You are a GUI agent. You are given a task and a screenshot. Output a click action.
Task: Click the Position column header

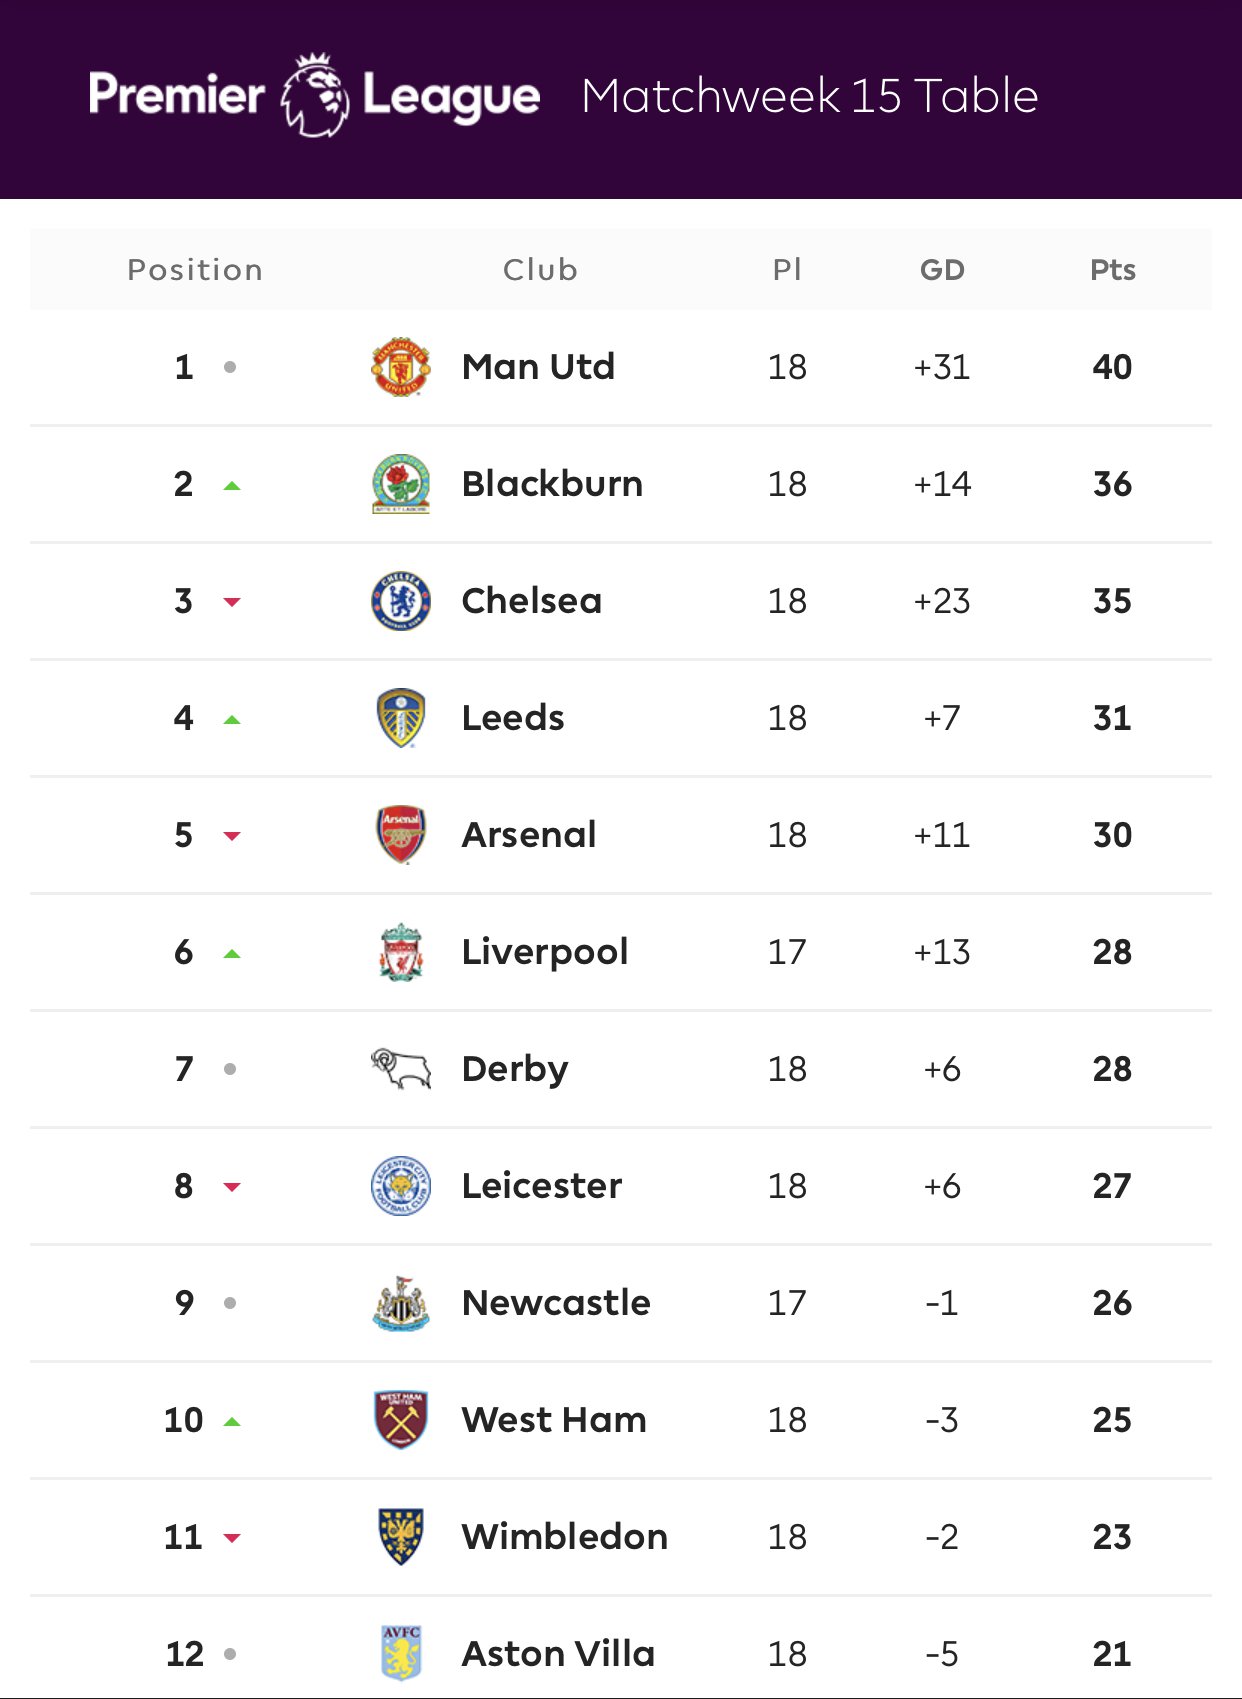[x=195, y=270]
